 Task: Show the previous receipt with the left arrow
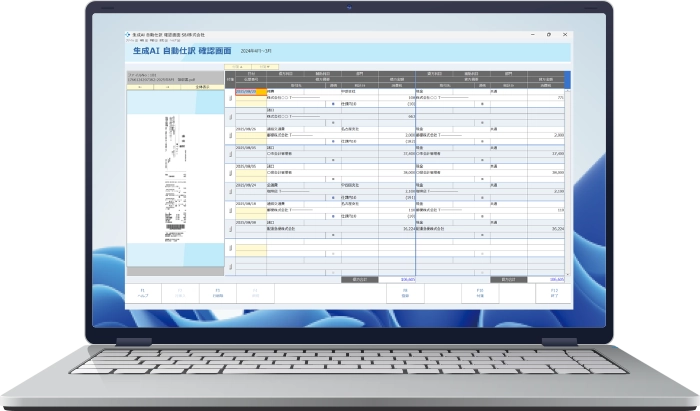click(138, 87)
